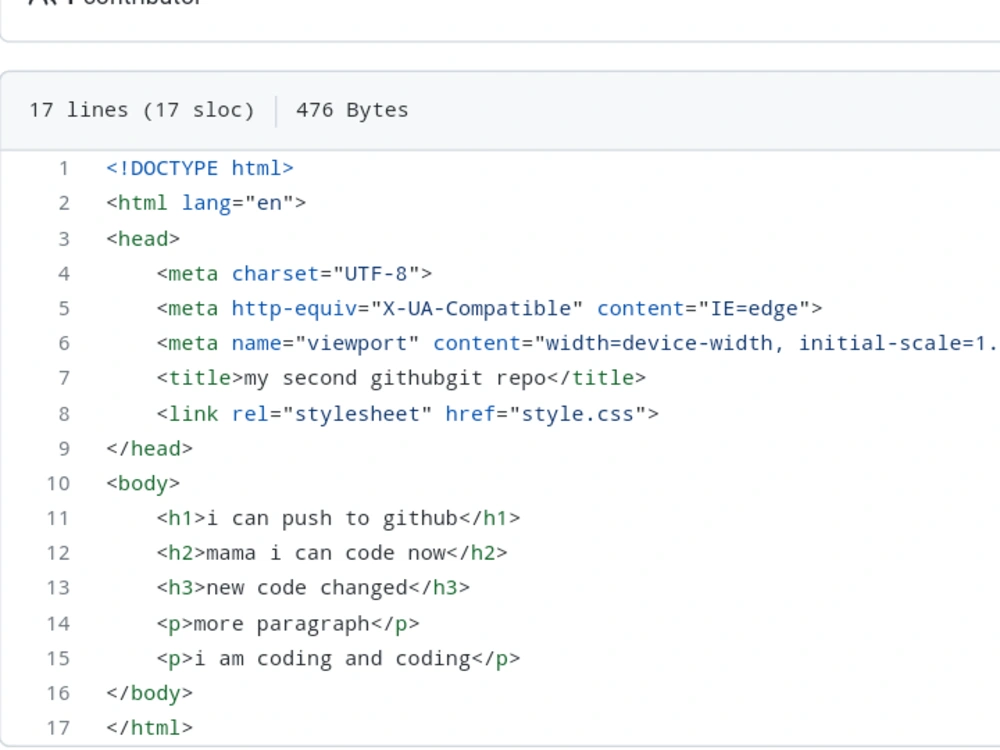The width and height of the screenshot is (1000, 750).
Task: Click the link stylesheet style.css line
Action: [408, 414]
